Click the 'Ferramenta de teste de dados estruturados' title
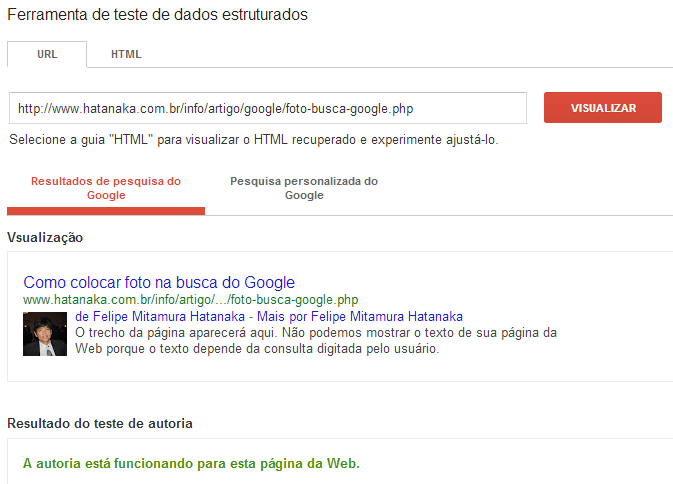Viewport: 673px width, 484px height. pos(158,15)
